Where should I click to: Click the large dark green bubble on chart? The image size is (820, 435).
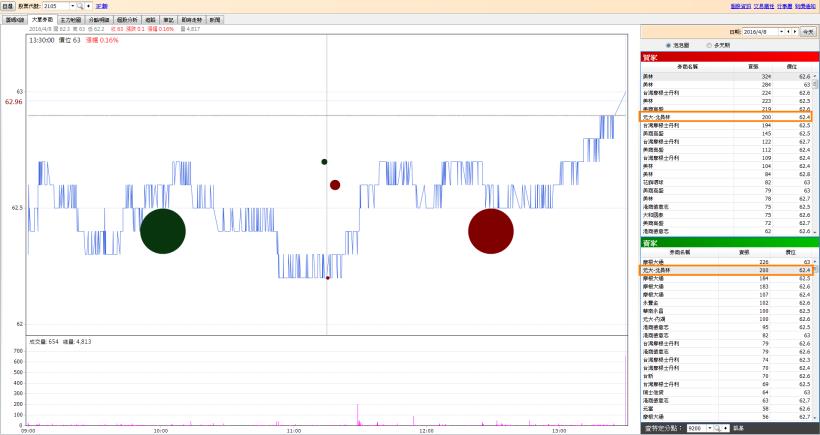coord(162,231)
